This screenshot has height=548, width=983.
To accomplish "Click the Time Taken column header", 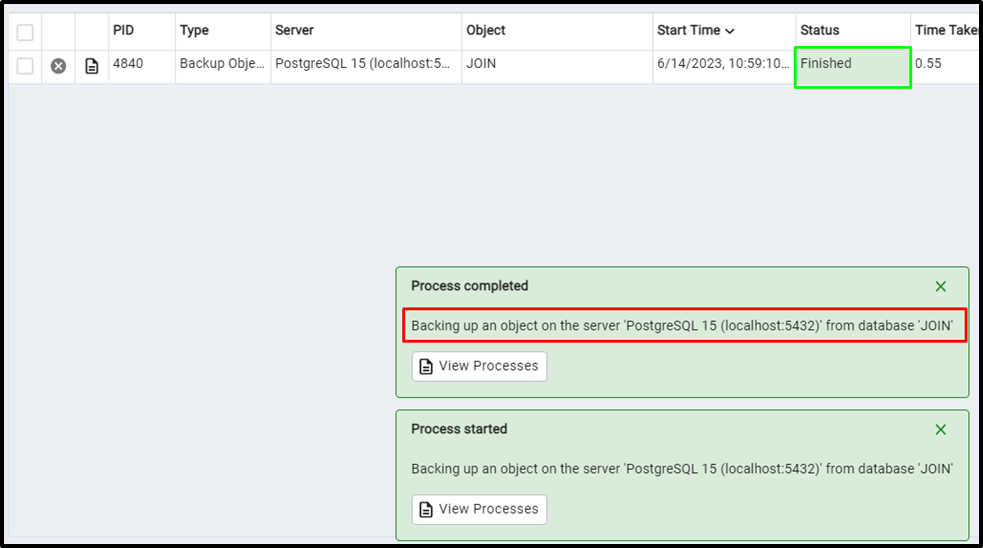I will coord(945,30).
